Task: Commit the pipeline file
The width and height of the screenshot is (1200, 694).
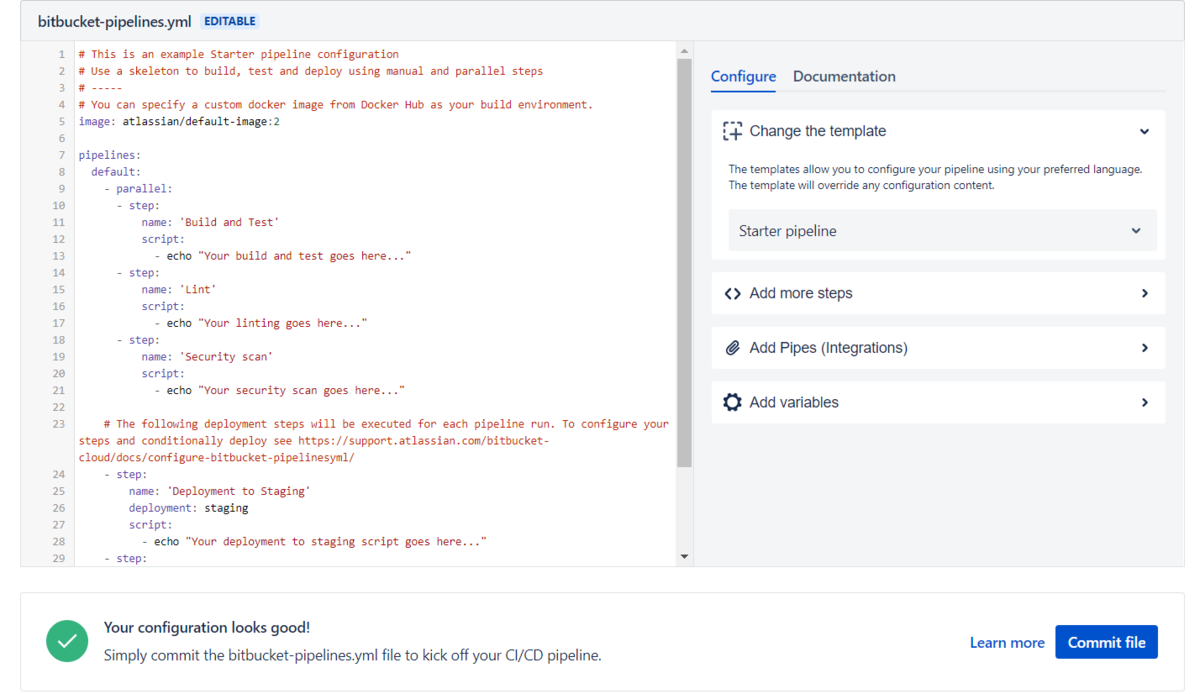Action: point(1106,642)
